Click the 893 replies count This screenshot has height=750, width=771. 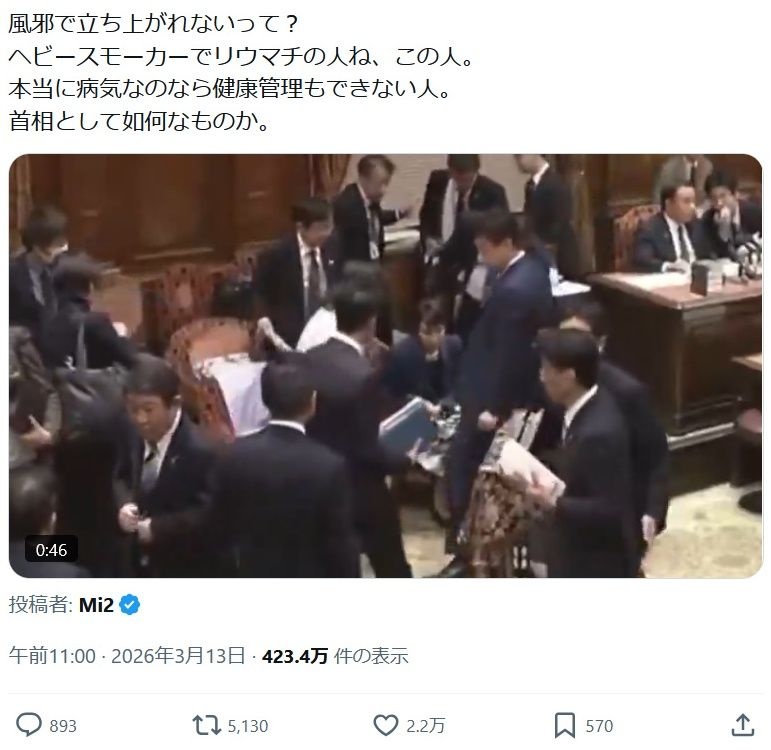pyautogui.click(x=63, y=726)
